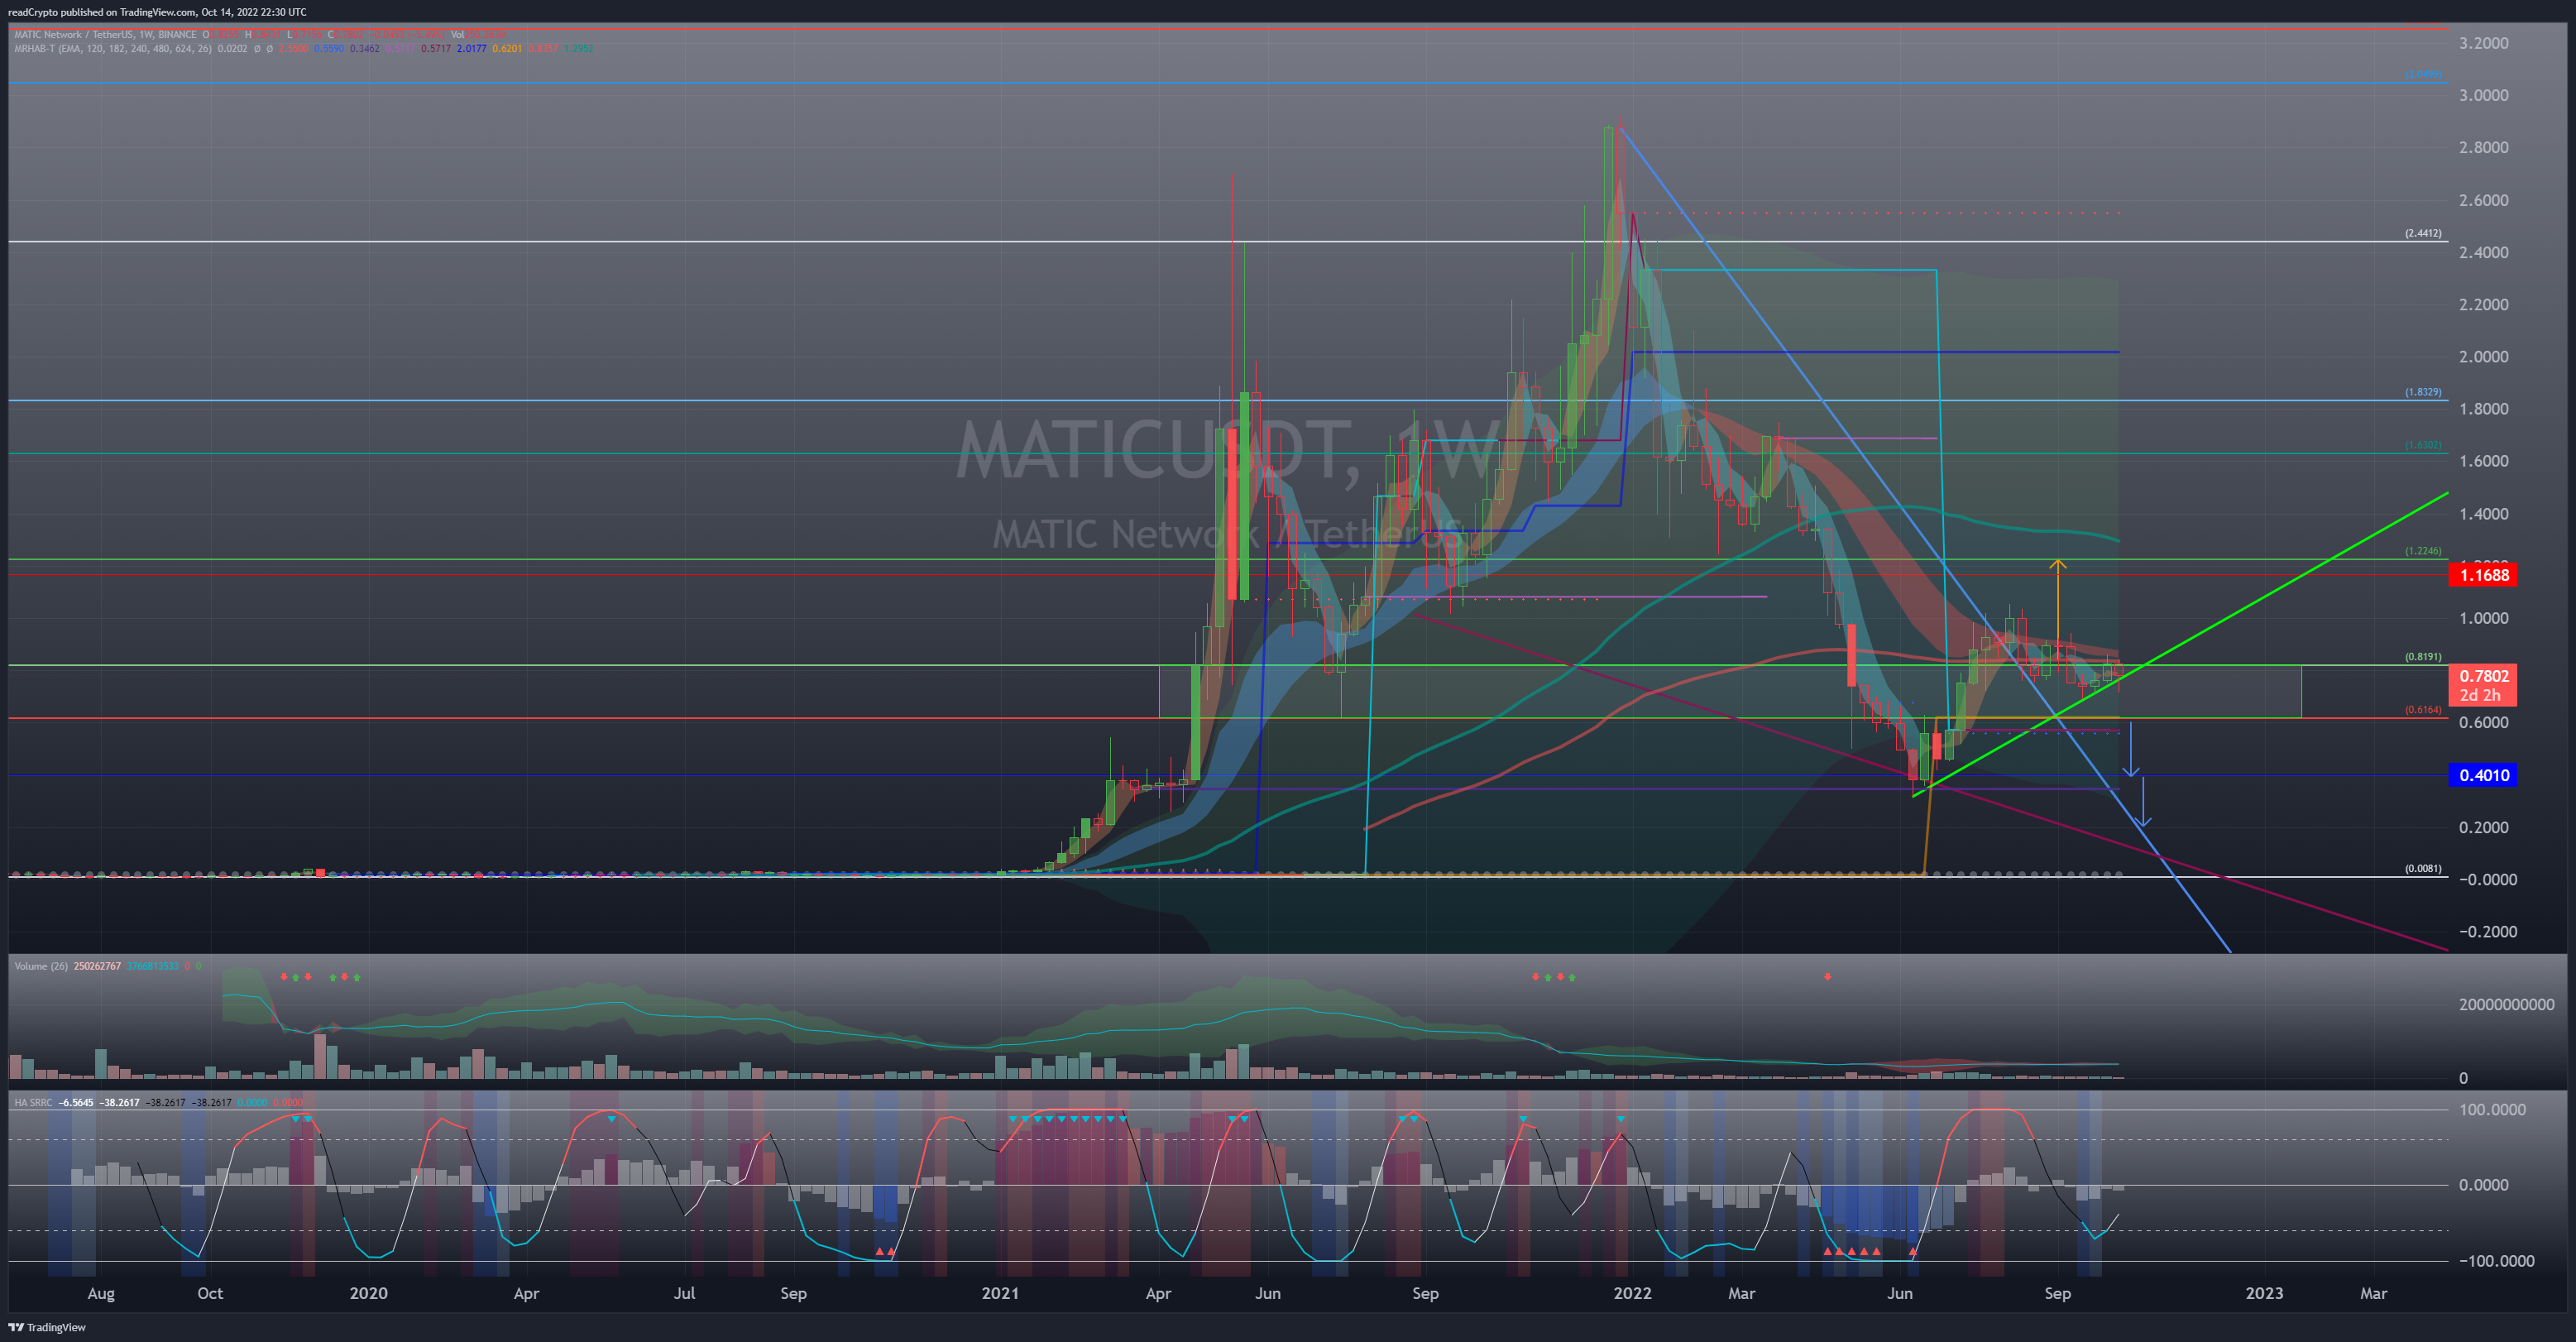Click the red 1.1688 price label
This screenshot has width=2576, height=1342.
point(2484,575)
